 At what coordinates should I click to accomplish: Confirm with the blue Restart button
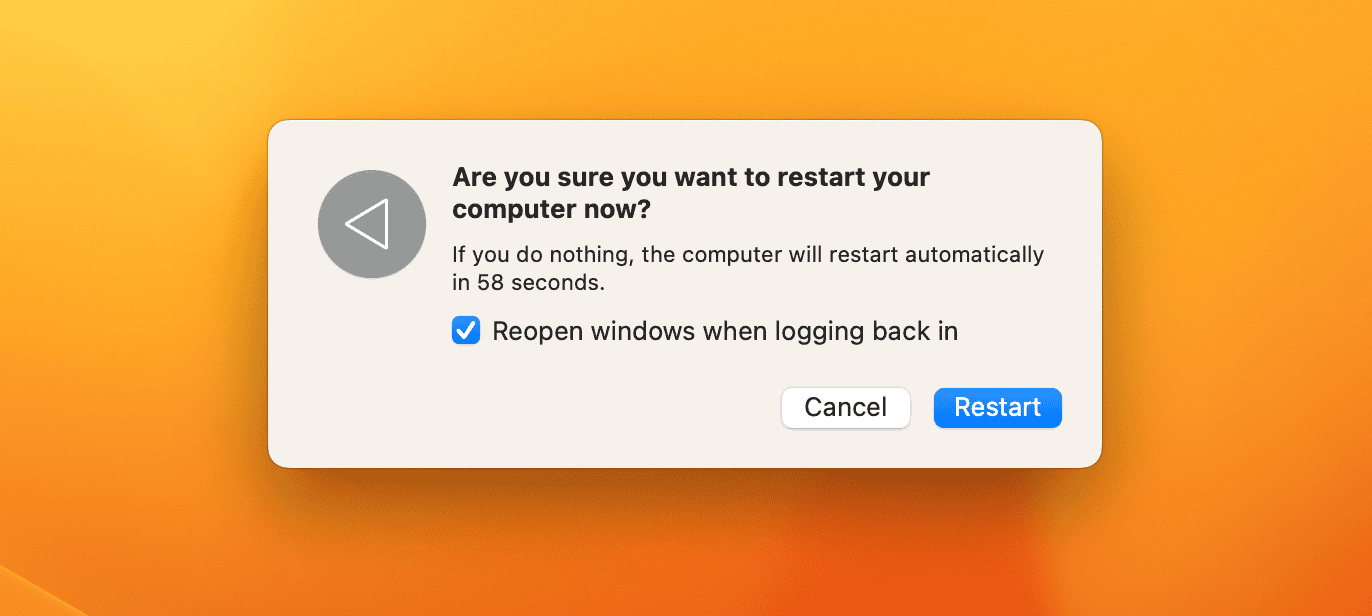(997, 408)
